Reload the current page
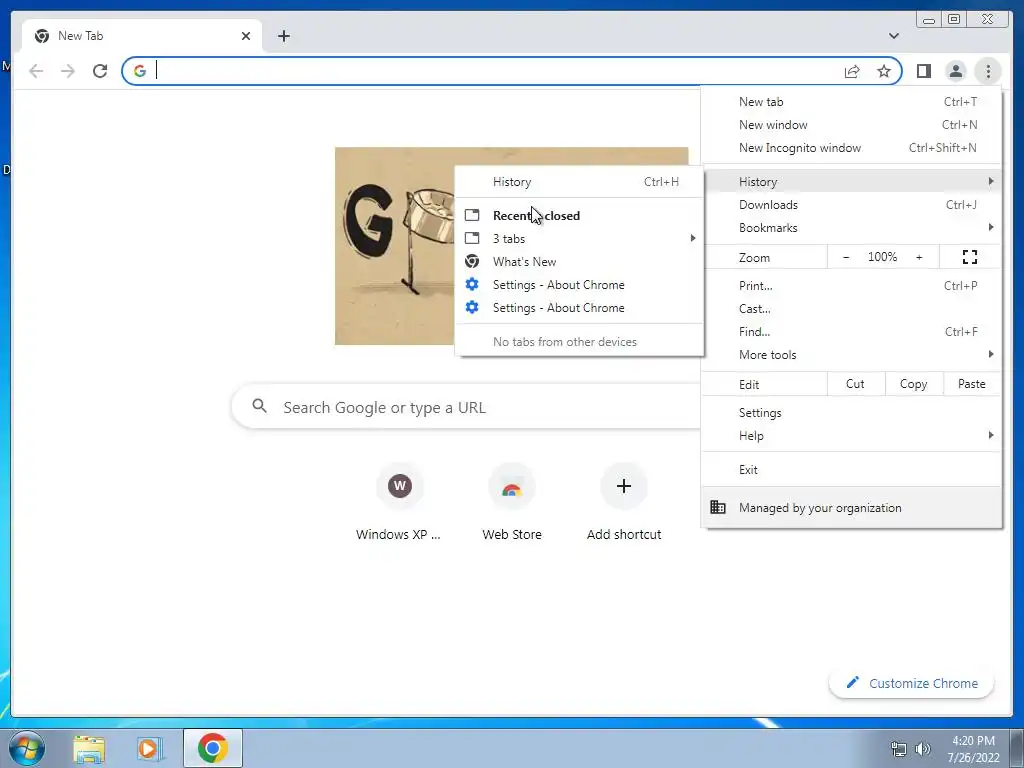The width and height of the screenshot is (1024, 768). (x=100, y=71)
